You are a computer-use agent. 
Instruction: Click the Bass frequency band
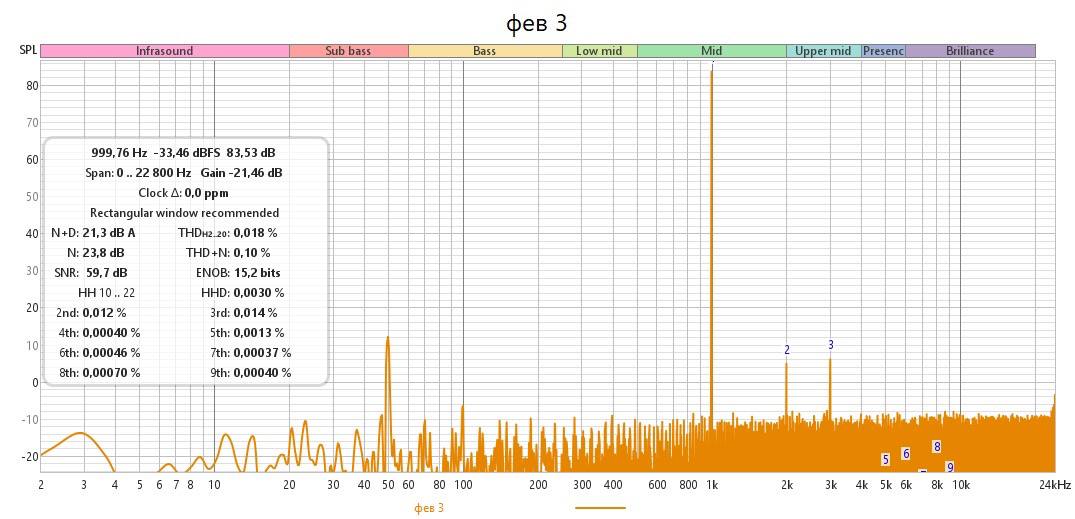click(484, 51)
